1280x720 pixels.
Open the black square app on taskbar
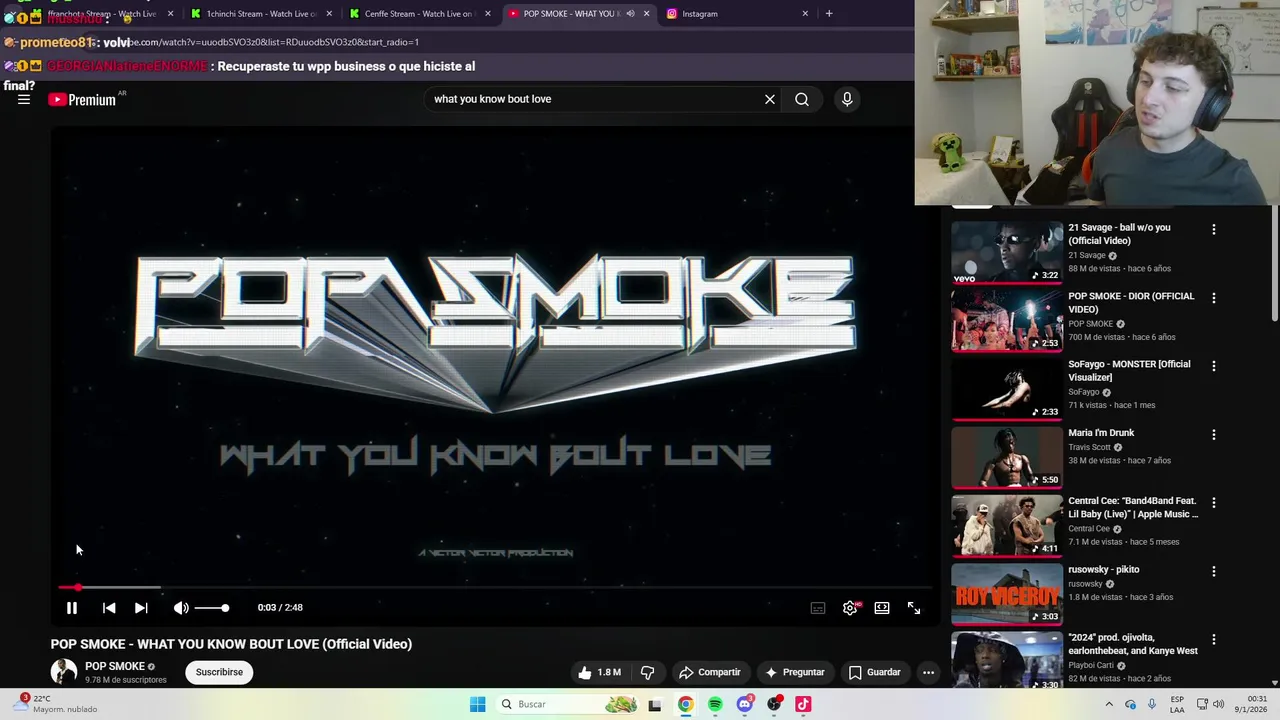[x=655, y=704]
